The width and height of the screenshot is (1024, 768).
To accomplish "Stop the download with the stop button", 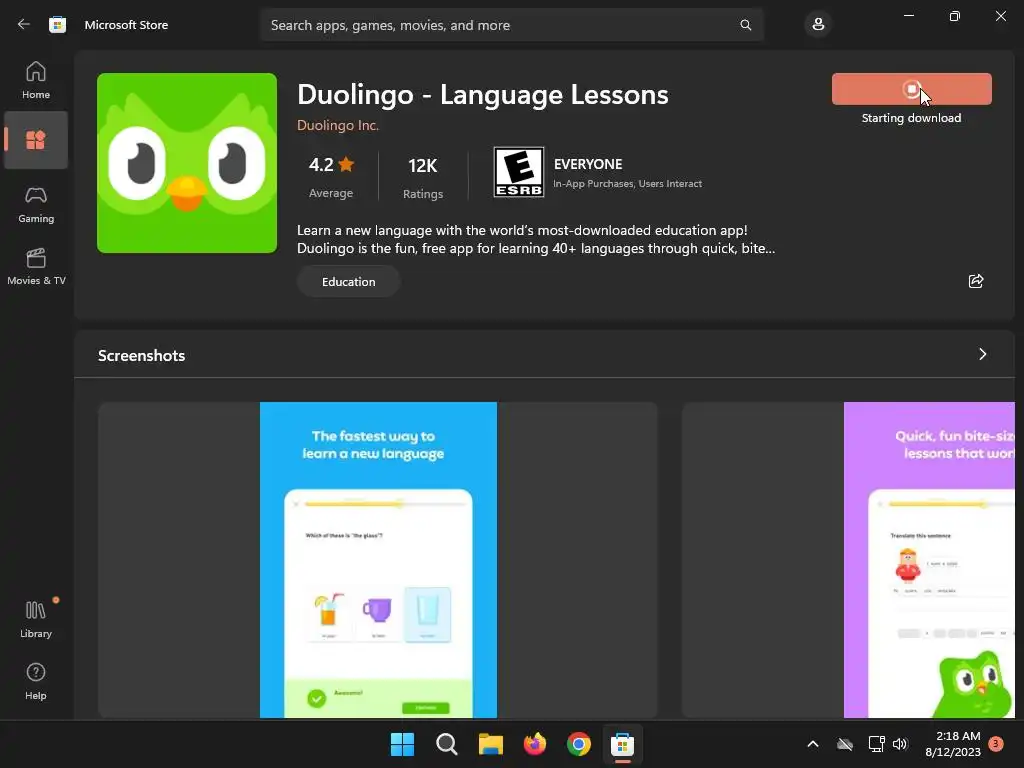I will tap(912, 89).
